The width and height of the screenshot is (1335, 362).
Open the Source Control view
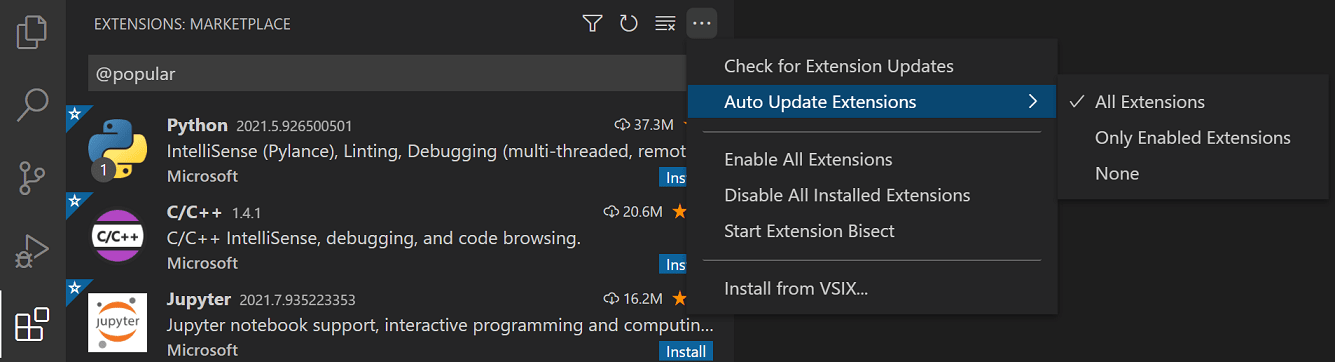point(32,178)
